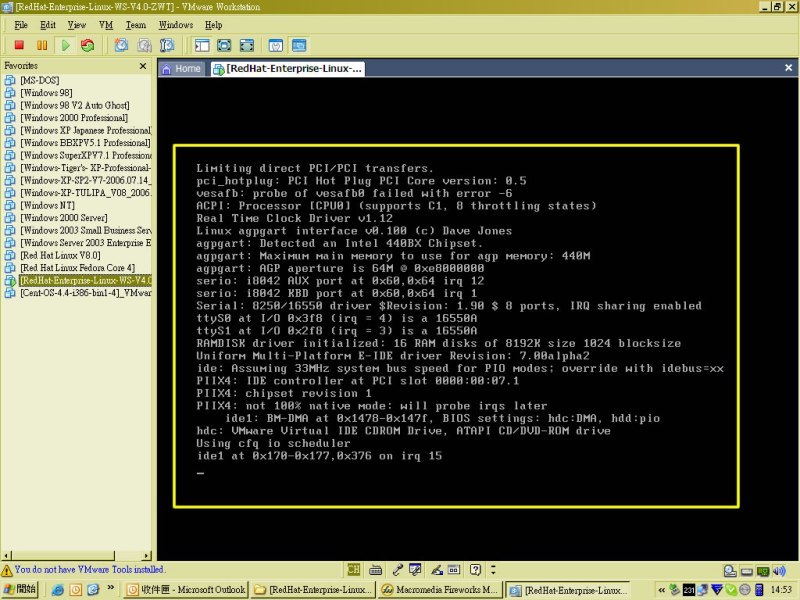Click the microphone icon on the language bar
The image size is (800, 600).
click(397, 569)
